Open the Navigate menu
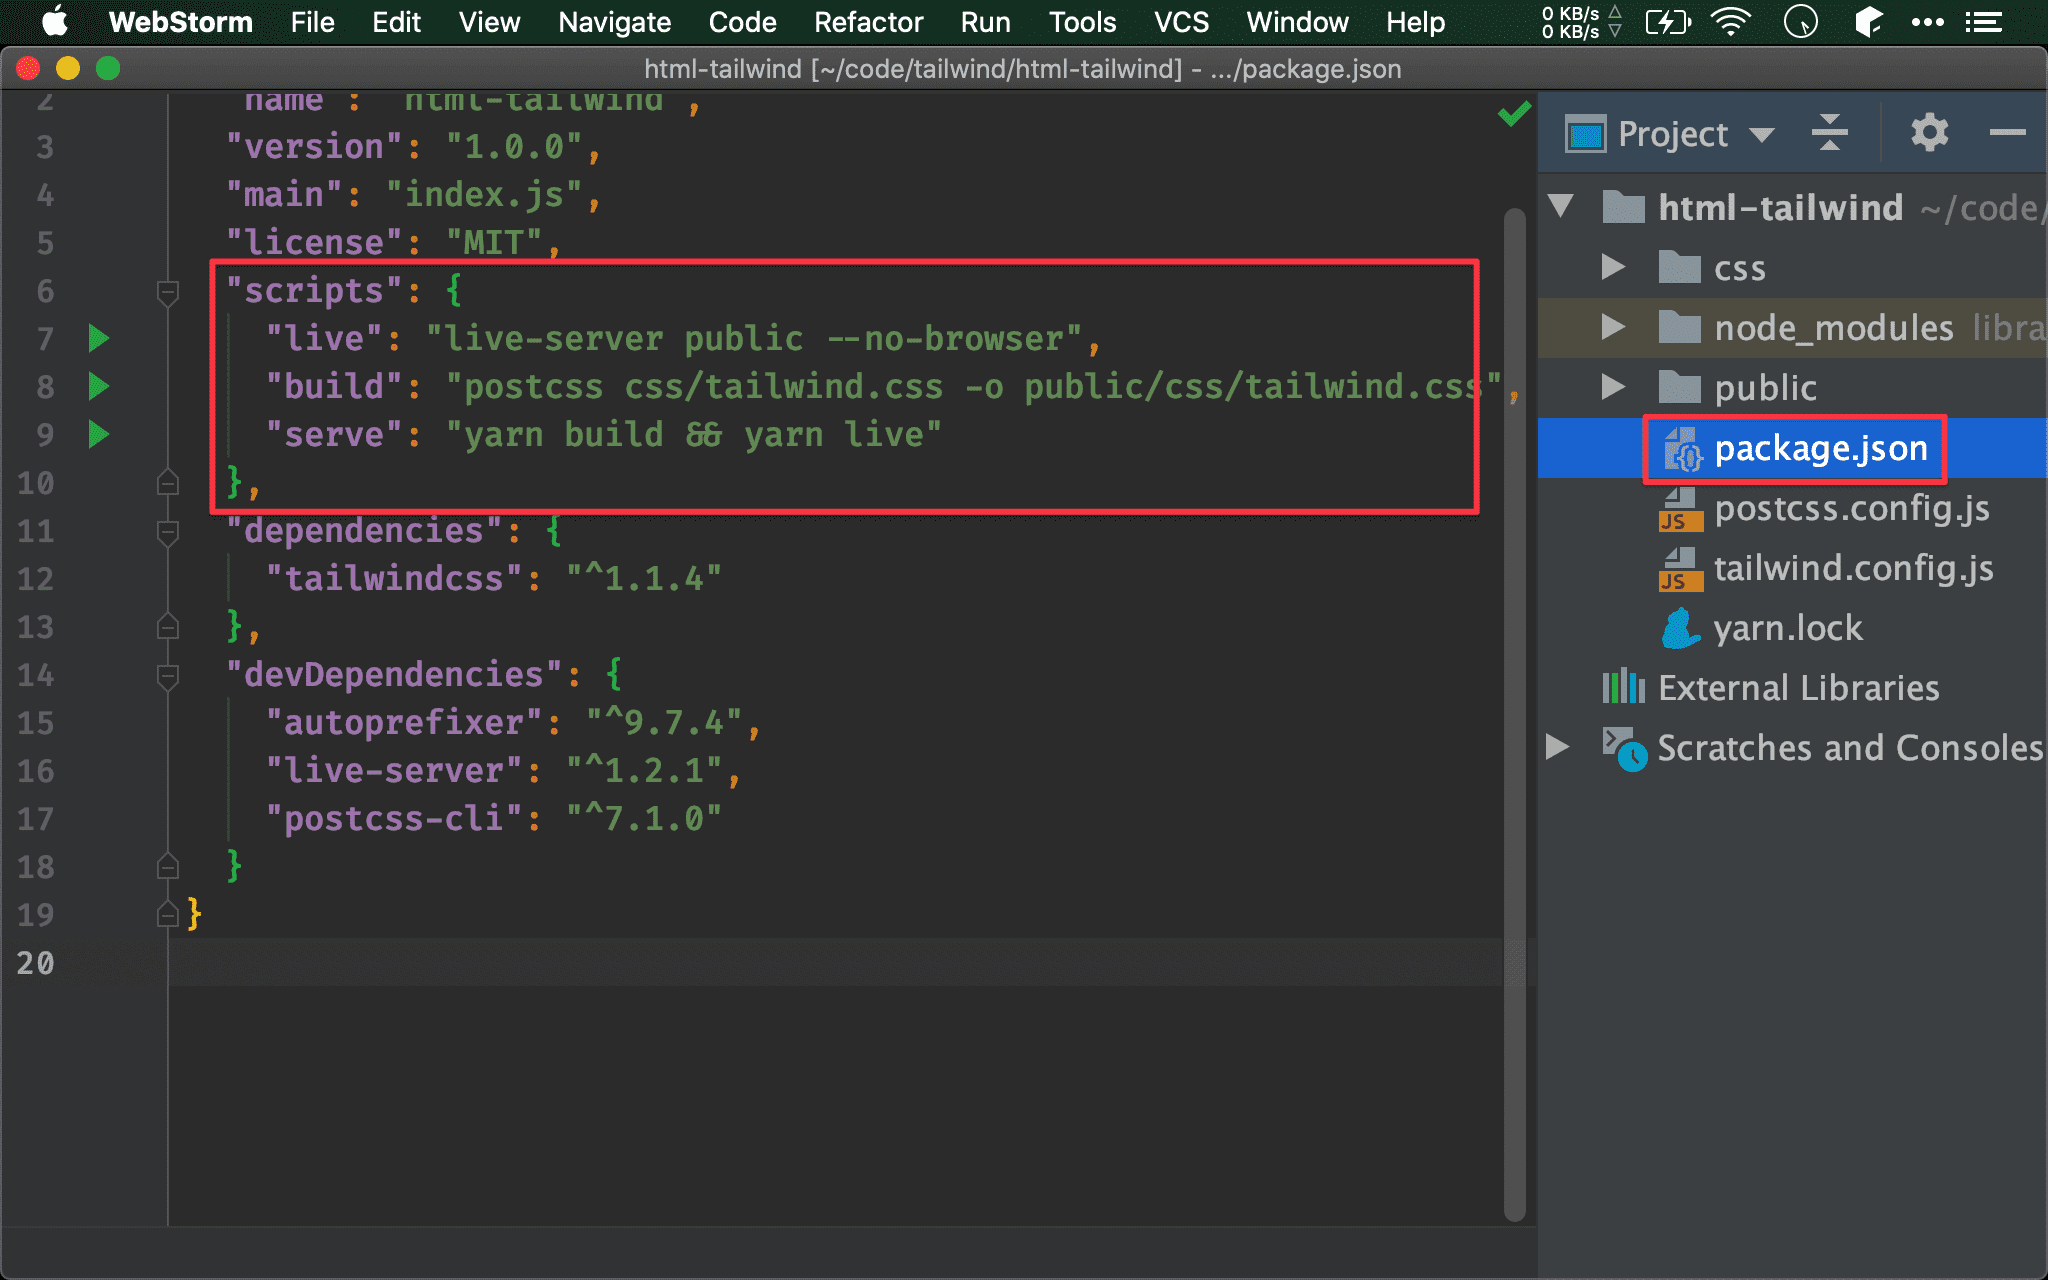The image size is (2048, 1280). pyautogui.click(x=614, y=22)
